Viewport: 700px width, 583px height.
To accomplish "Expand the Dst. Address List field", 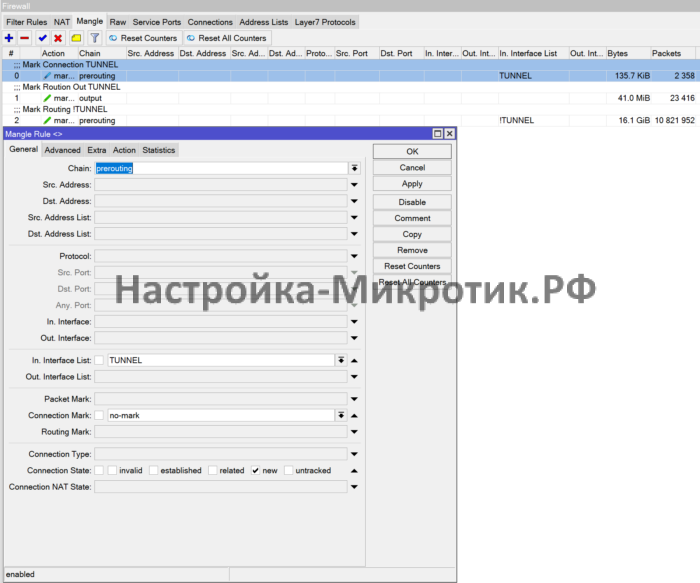I will tap(354, 234).
